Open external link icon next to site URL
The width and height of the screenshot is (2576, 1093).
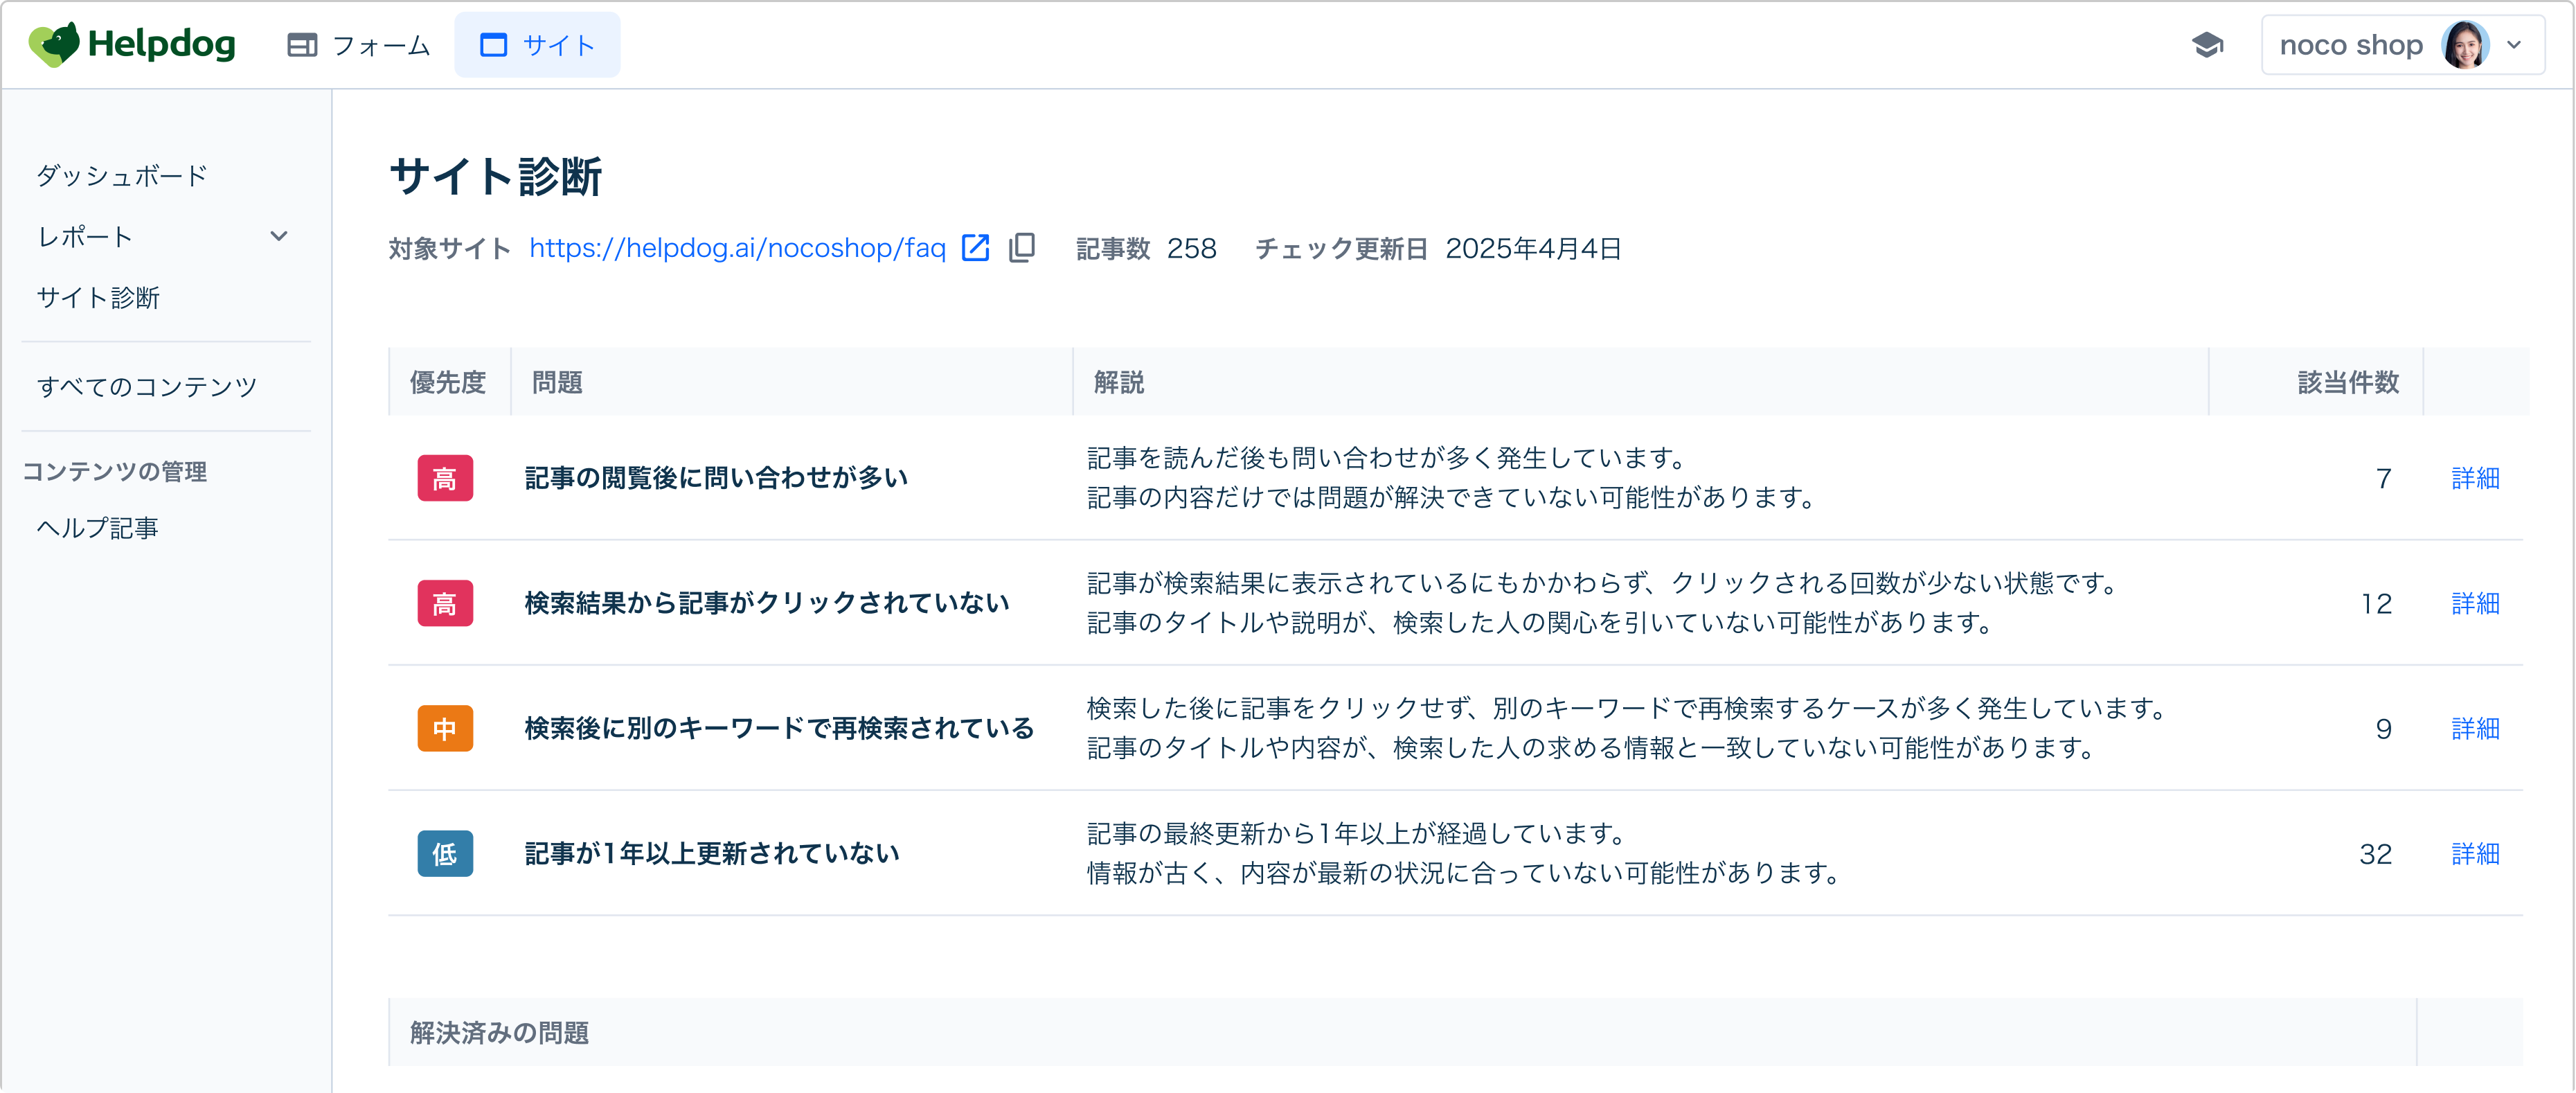click(x=974, y=248)
